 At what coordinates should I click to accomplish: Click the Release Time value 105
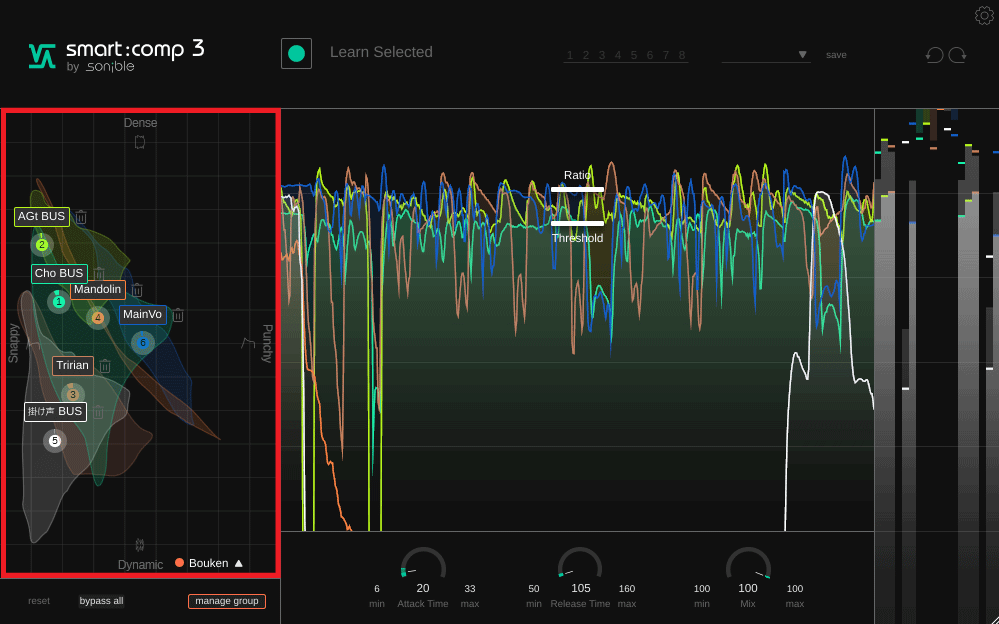(580, 588)
